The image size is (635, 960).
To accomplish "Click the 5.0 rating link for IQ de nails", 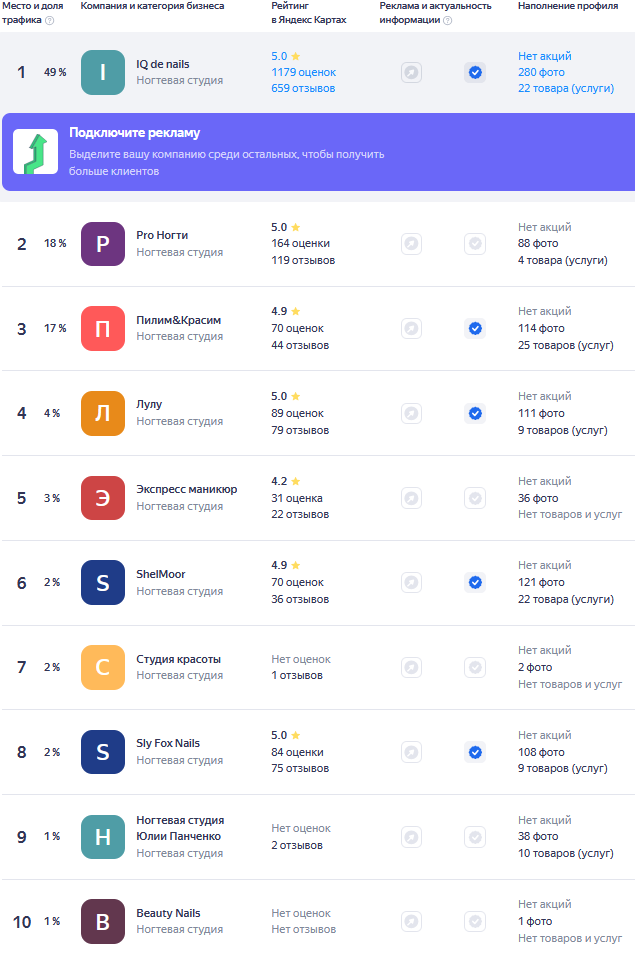I will click(x=286, y=56).
